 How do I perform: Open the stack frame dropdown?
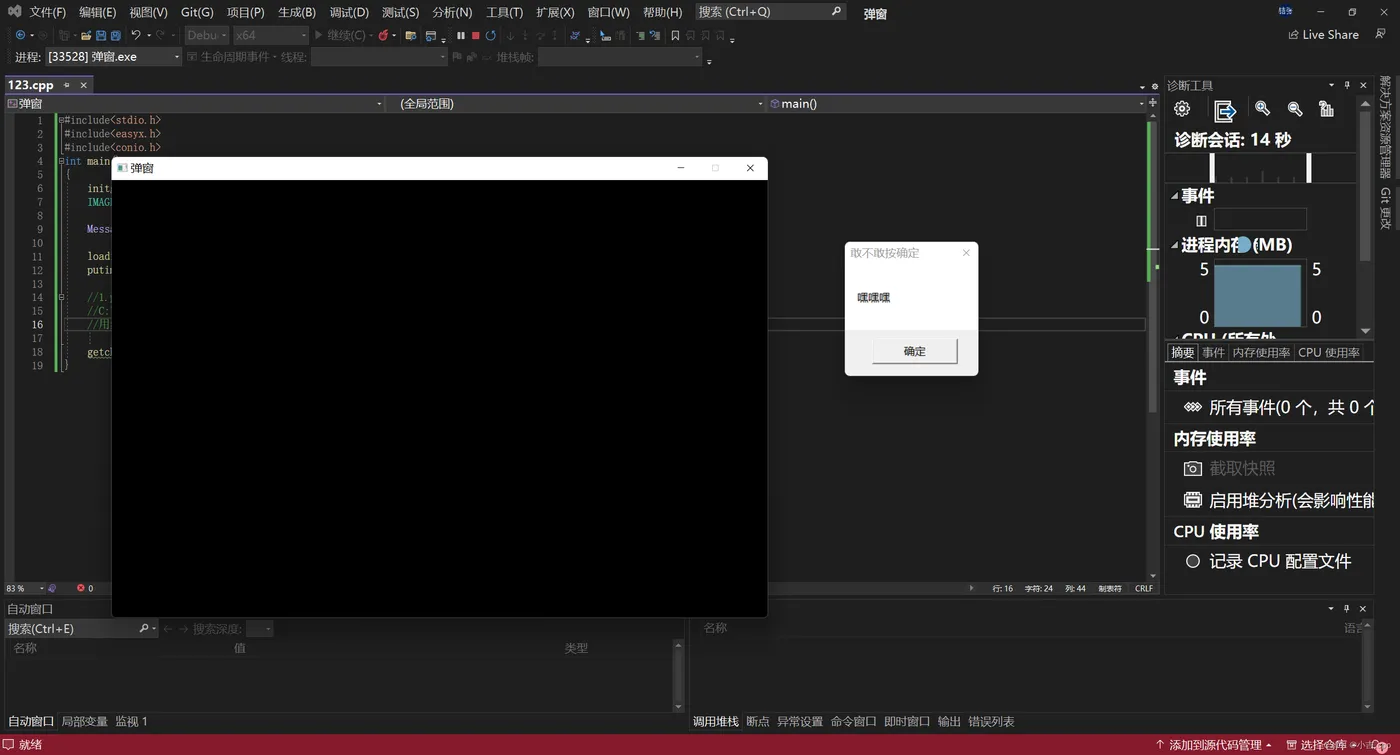pyautogui.click(x=620, y=57)
